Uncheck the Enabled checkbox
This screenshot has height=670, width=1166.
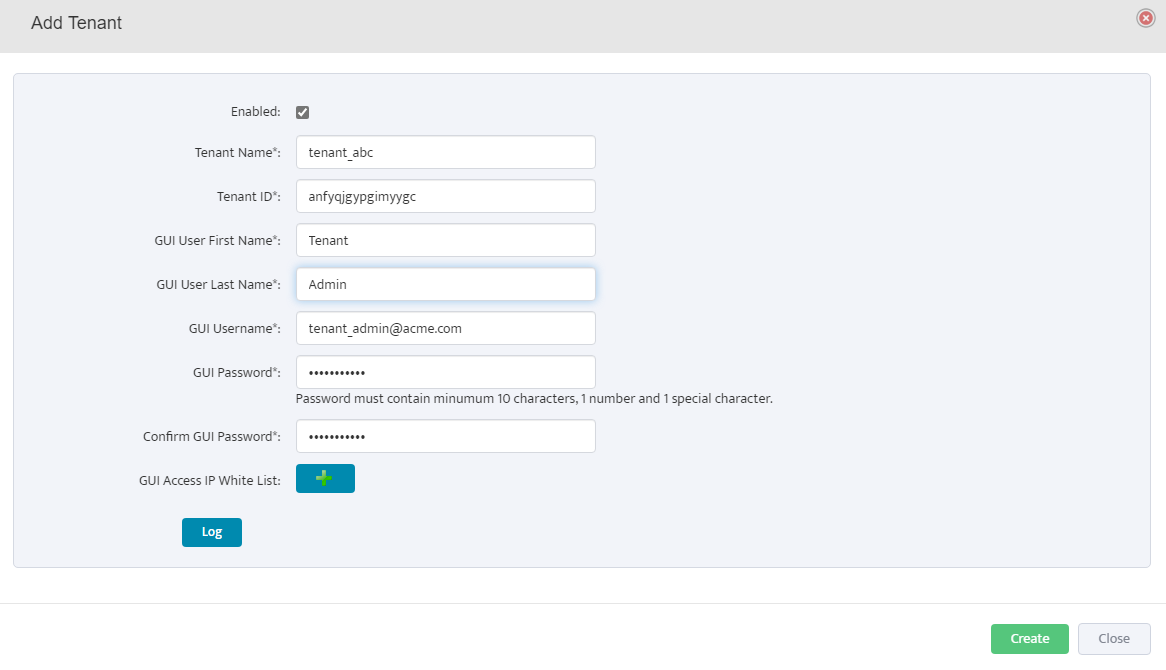point(303,112)
